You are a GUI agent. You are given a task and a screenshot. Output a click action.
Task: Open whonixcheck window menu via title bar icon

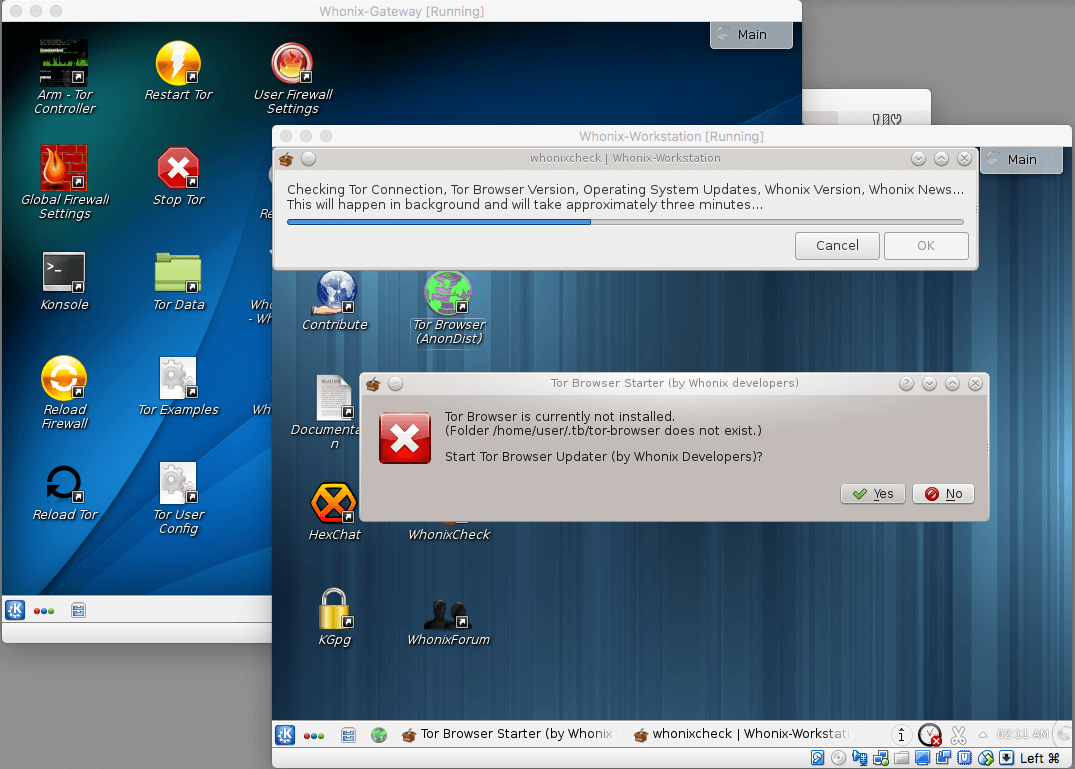(287, 159)
